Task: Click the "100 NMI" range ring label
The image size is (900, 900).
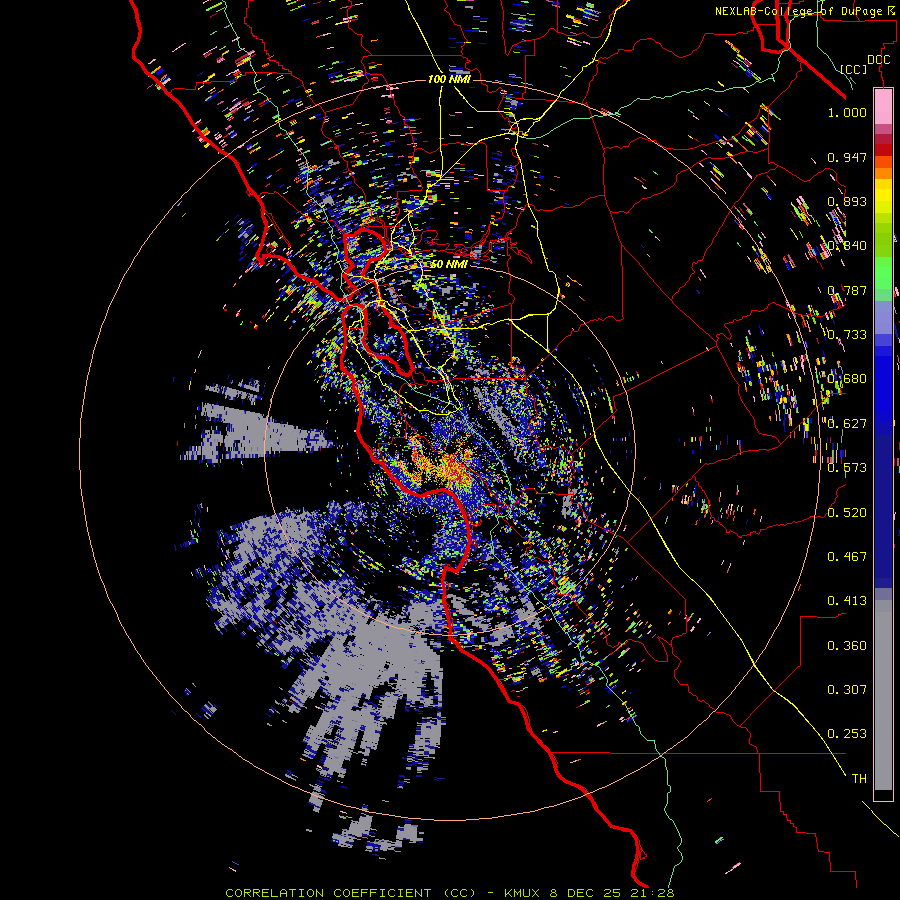Action: 449,79
